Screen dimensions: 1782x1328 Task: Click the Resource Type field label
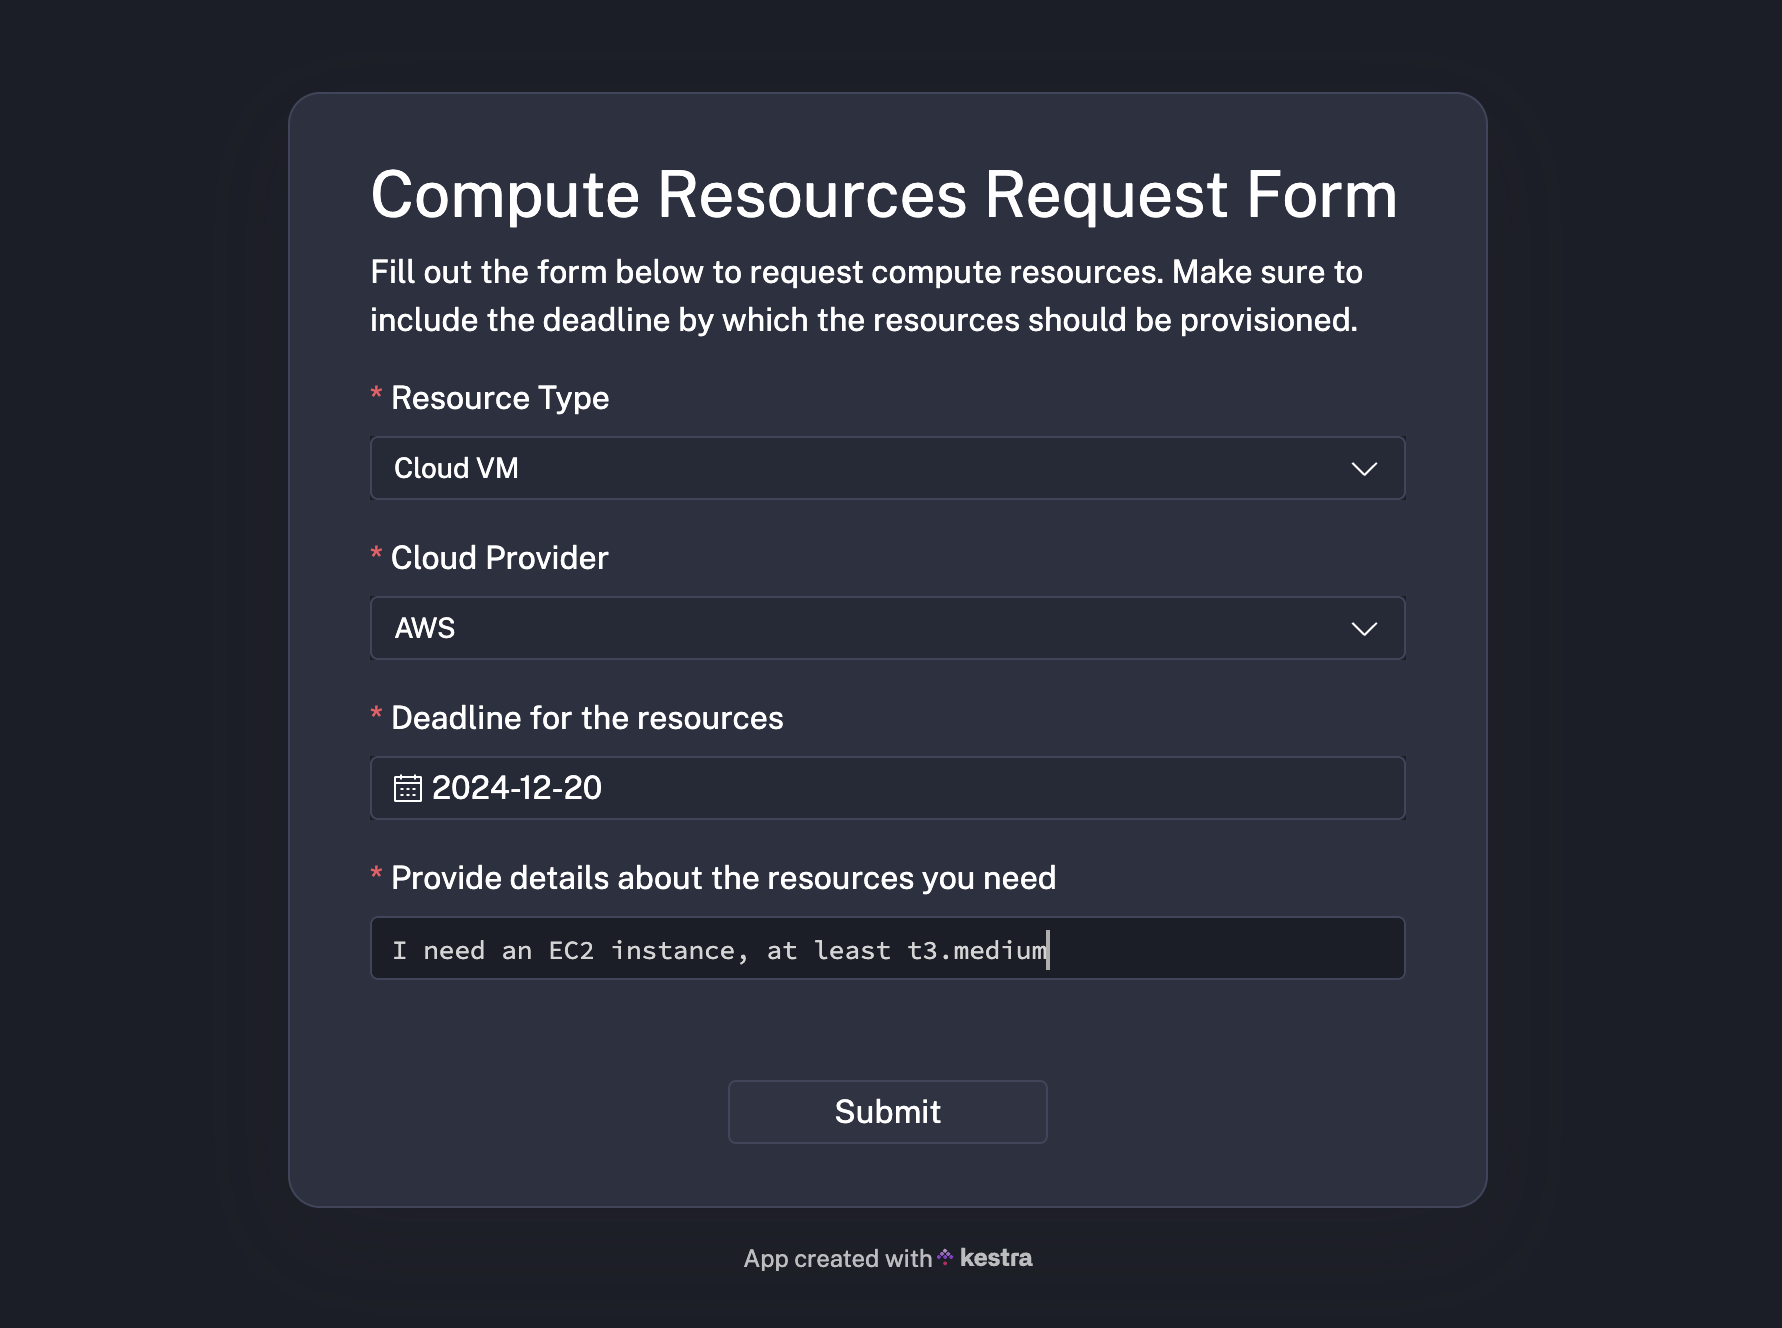[500, 398]
